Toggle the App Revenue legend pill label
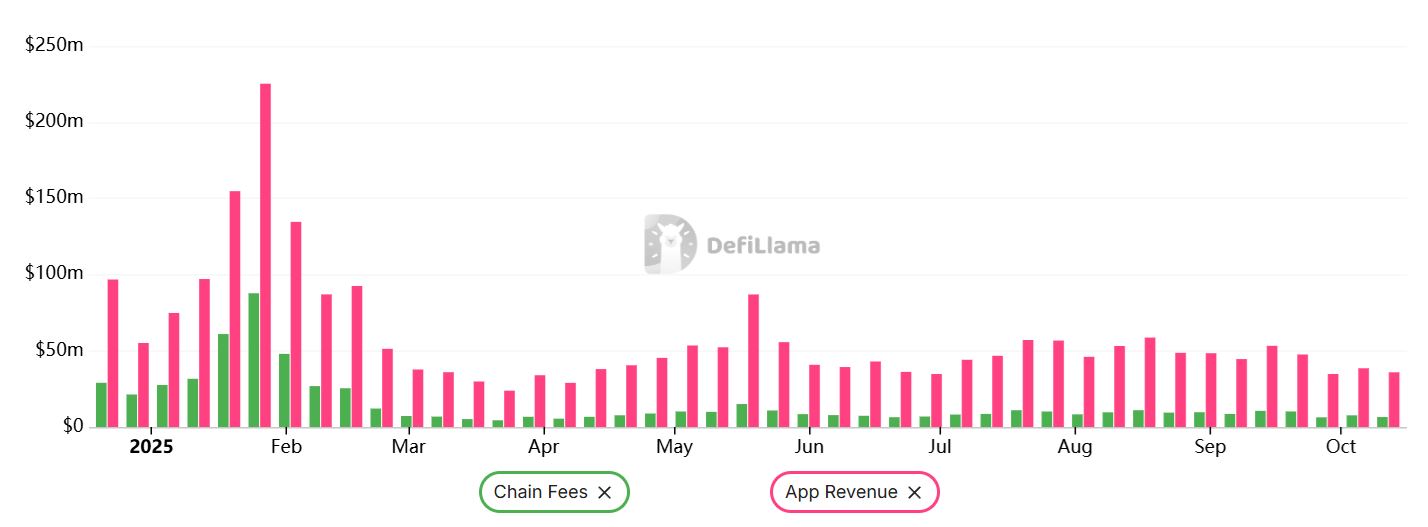Screen dimensions: 1428x527 (840, 492)
